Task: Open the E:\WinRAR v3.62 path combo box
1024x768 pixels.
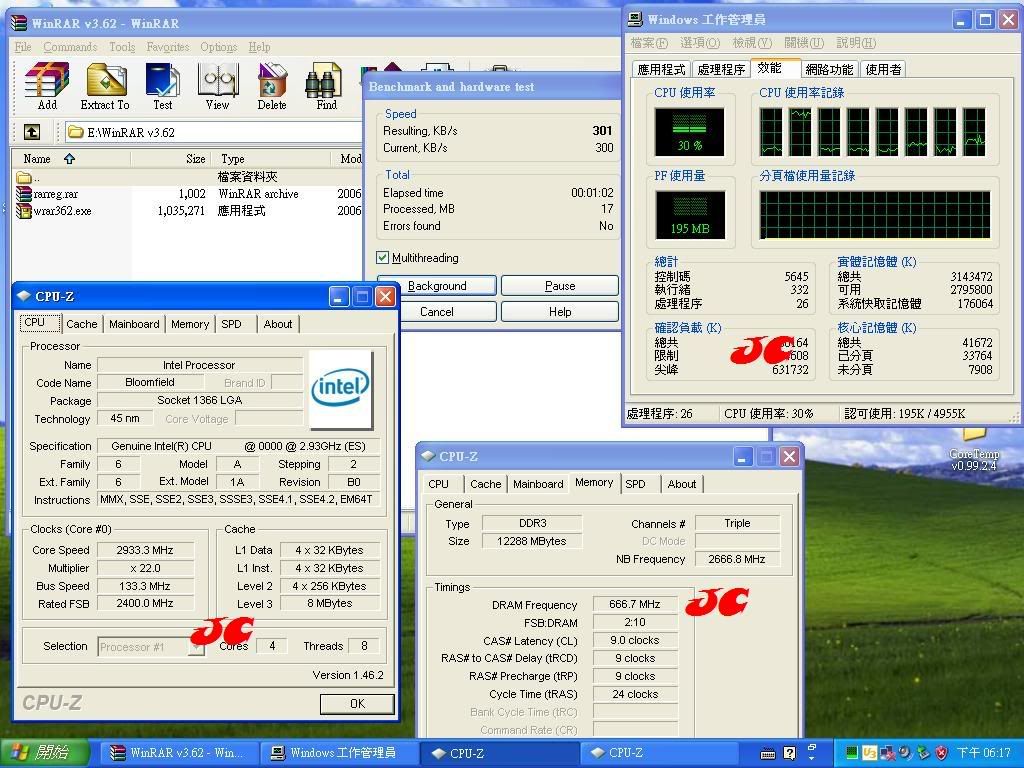Action: coord(214,133)
